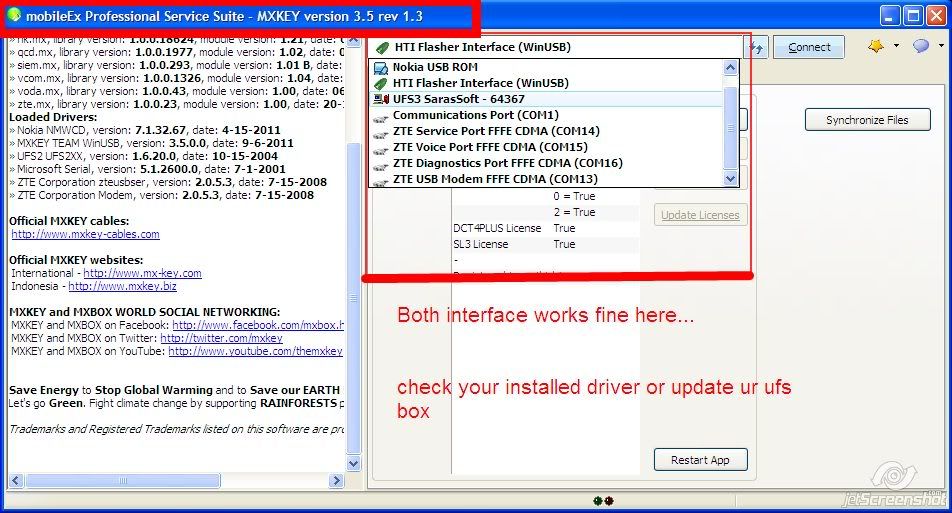Click the log horizontal scrollbar thumb
The width and height of the screenshot is (952, 513).
123,480
